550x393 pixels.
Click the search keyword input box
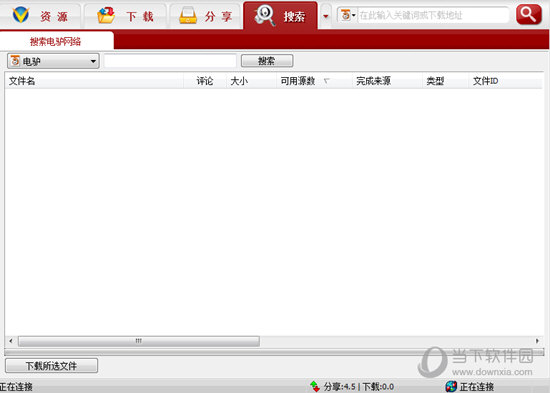tap(170, 61)
